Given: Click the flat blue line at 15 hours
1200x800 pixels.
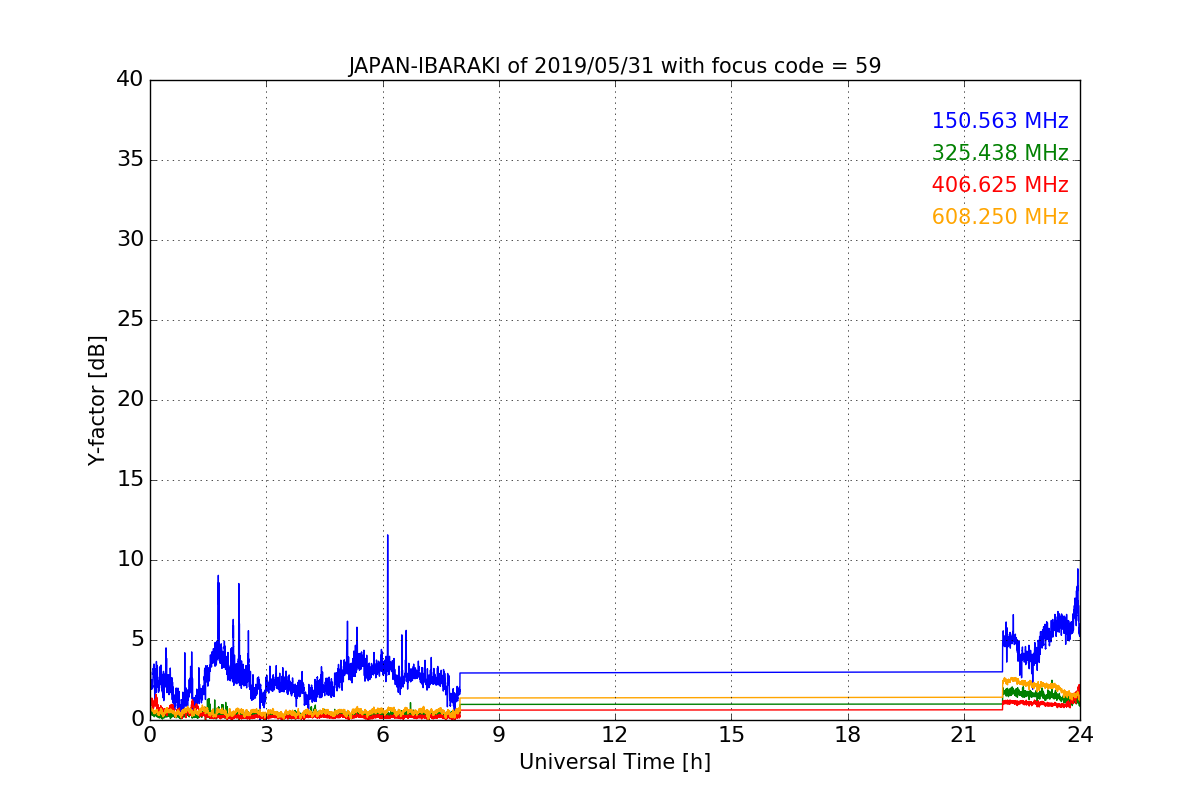Looking at the screenshot, I should click(731, 672).
